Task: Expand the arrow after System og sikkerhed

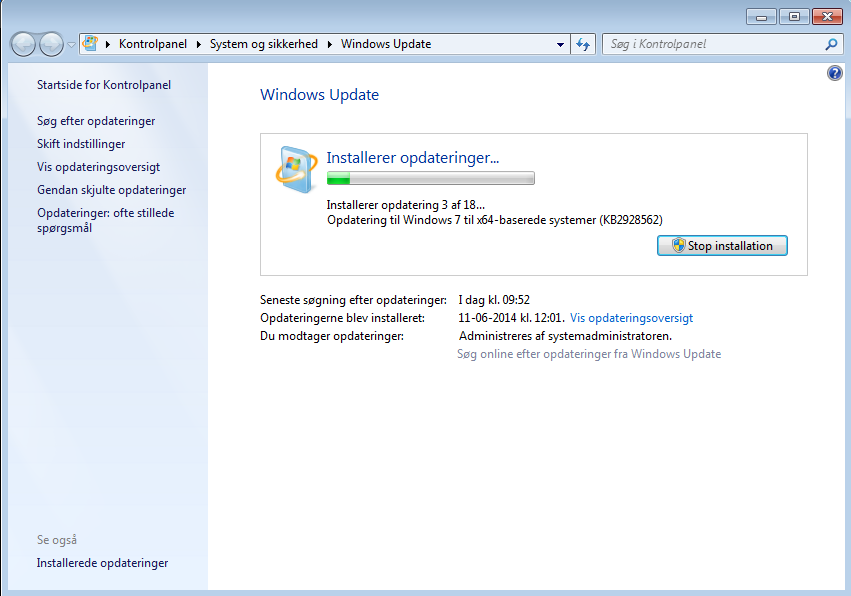Action: [329, 45]
